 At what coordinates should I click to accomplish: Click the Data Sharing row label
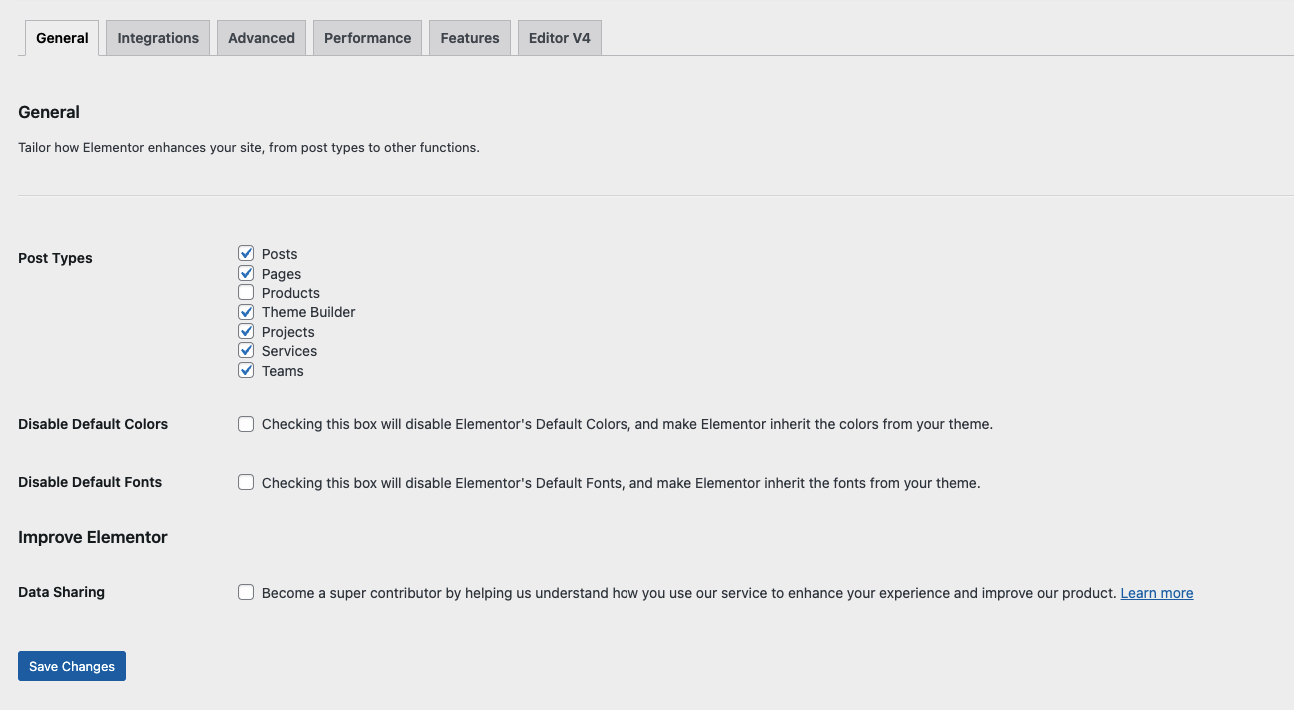pyautogui.click(x=61, y=592)
